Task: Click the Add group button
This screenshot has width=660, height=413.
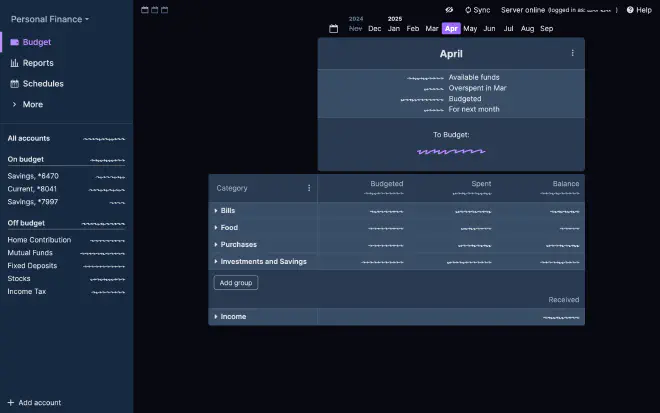Action: [236, 283]
